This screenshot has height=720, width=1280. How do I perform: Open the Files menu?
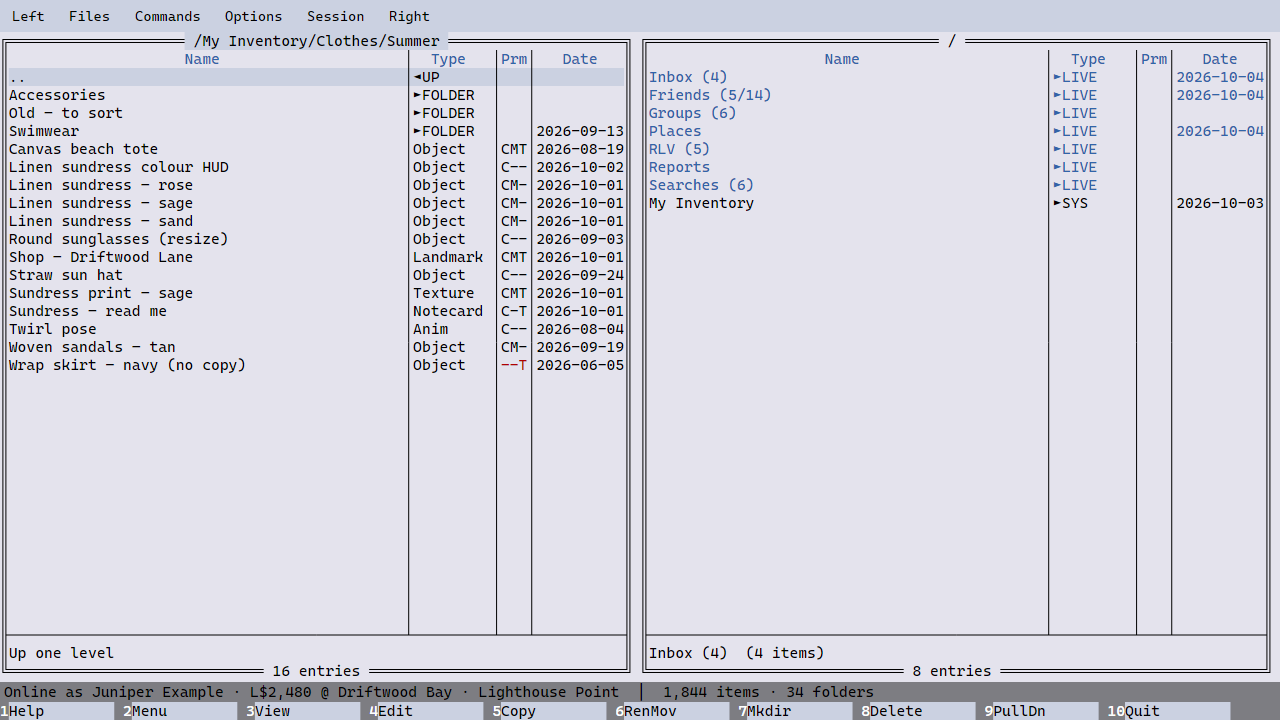tap(89, 16)
